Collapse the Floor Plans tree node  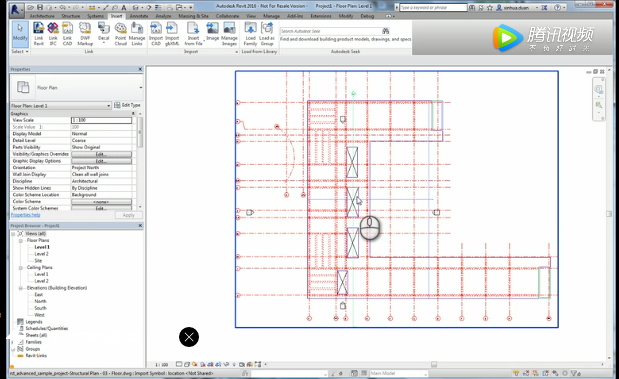(x=21, y=240)
